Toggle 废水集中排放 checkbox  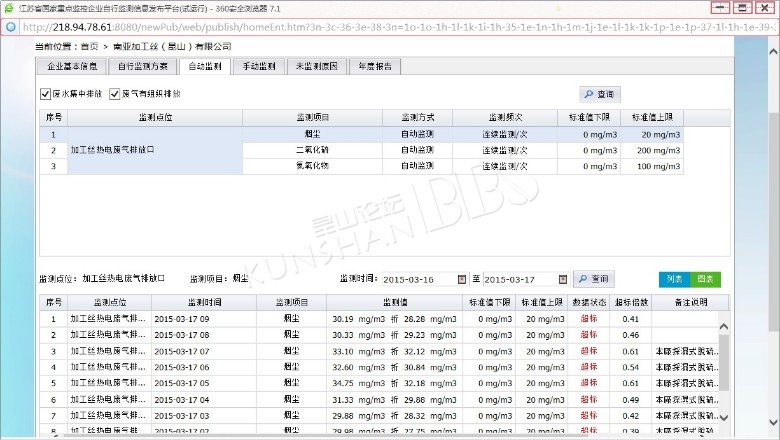point(46,94)
